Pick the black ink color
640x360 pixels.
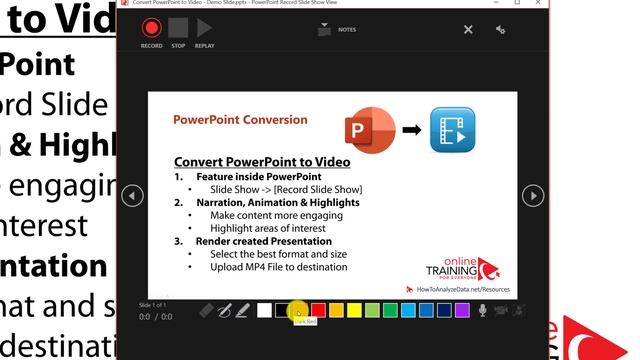pos(282,311)
